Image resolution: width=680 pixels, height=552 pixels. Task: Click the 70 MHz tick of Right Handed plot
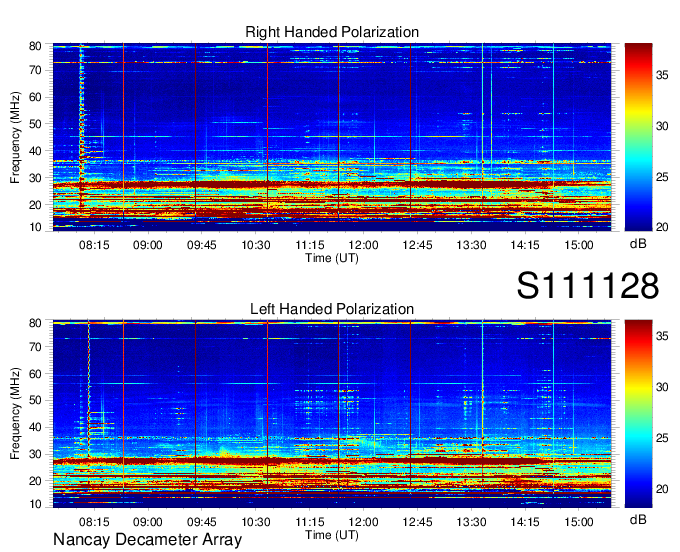(35, 70)
